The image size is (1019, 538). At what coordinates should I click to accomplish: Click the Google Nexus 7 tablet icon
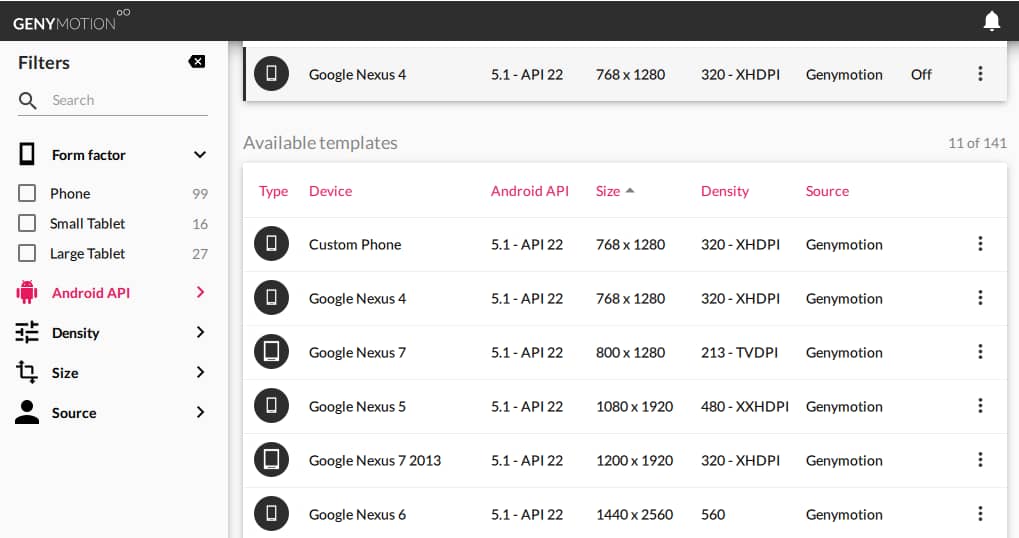pyautogui.click(x=271, y=352)
